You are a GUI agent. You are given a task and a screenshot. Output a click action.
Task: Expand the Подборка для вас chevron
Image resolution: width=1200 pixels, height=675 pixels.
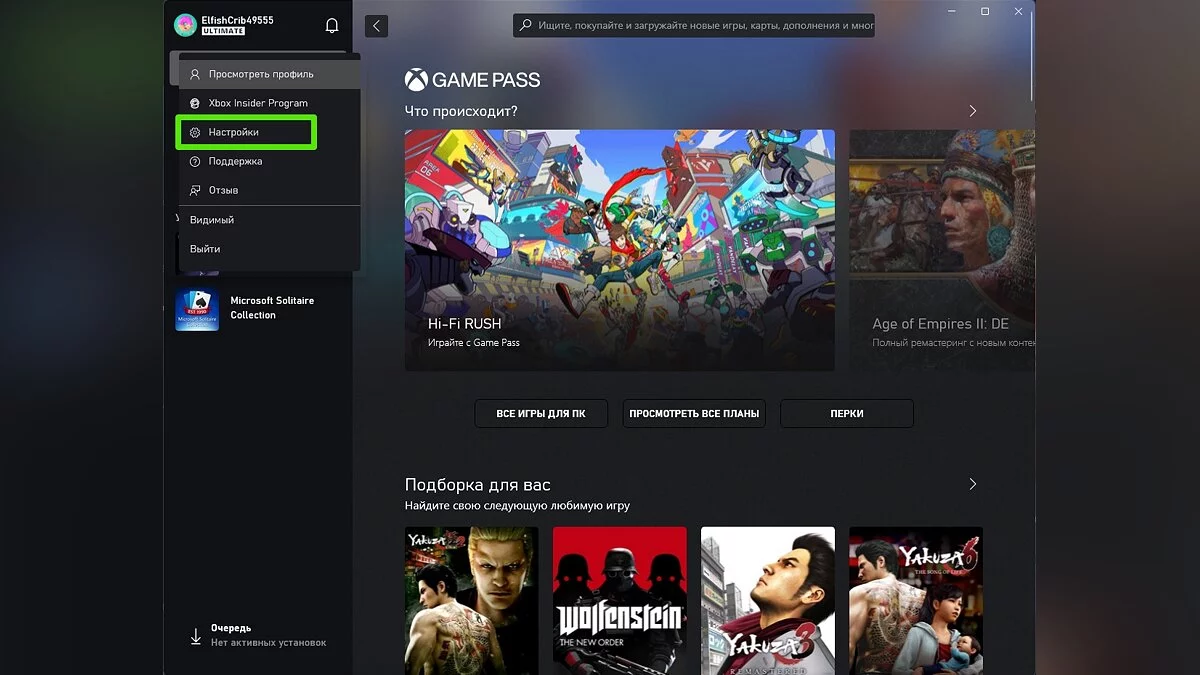[x=972, y=484]
